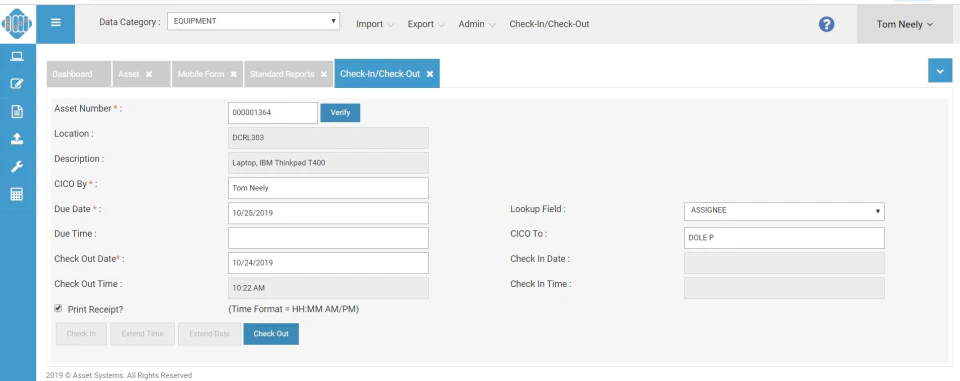The height and width of the screenshot is (381, 960).
Task: Open the wrench tools sidebar icon
Action: coord(17,167)
